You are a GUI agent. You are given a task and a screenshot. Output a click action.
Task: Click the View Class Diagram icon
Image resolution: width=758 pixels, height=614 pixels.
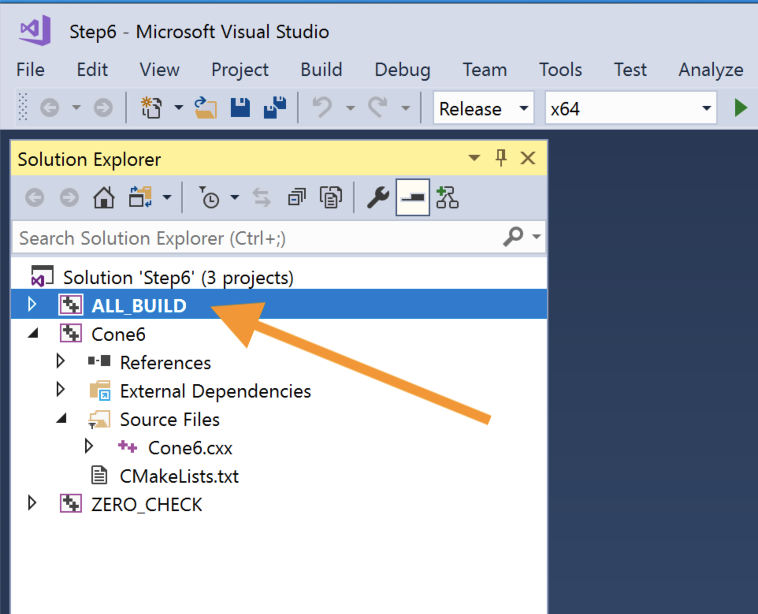coord(447,198)
